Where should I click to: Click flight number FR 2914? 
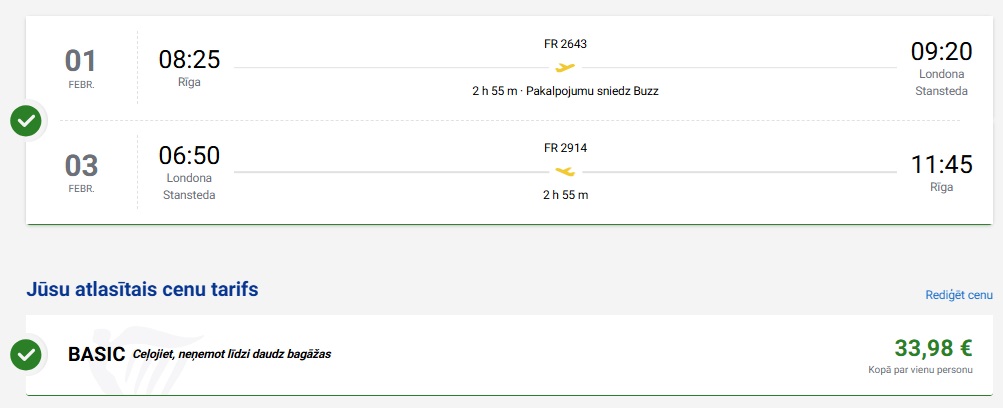click(565, 148)
